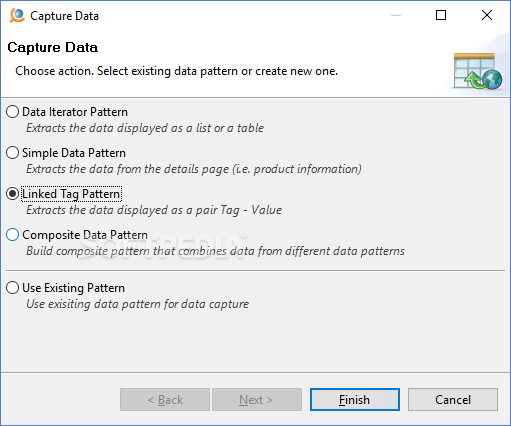511x426 pixels.
Task: Click the Capture Data app icon in title bar
Action: (x=17, y=15)
